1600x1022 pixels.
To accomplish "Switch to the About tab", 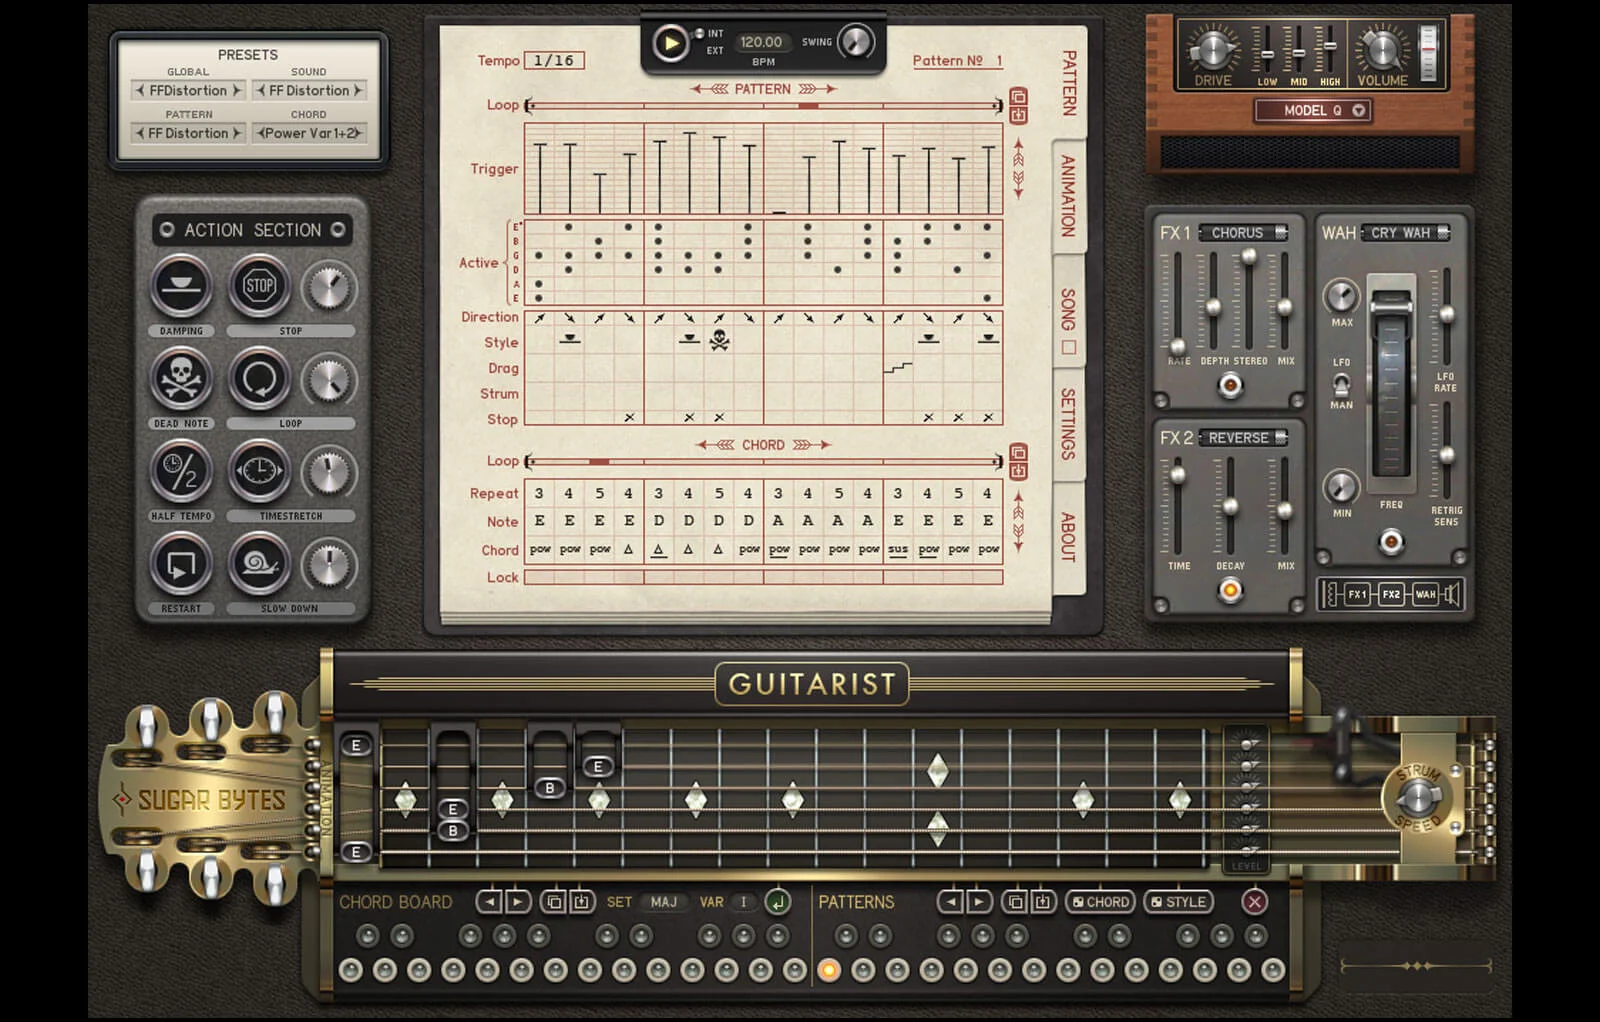I will pyautogui.click(x=1069, y=537).
